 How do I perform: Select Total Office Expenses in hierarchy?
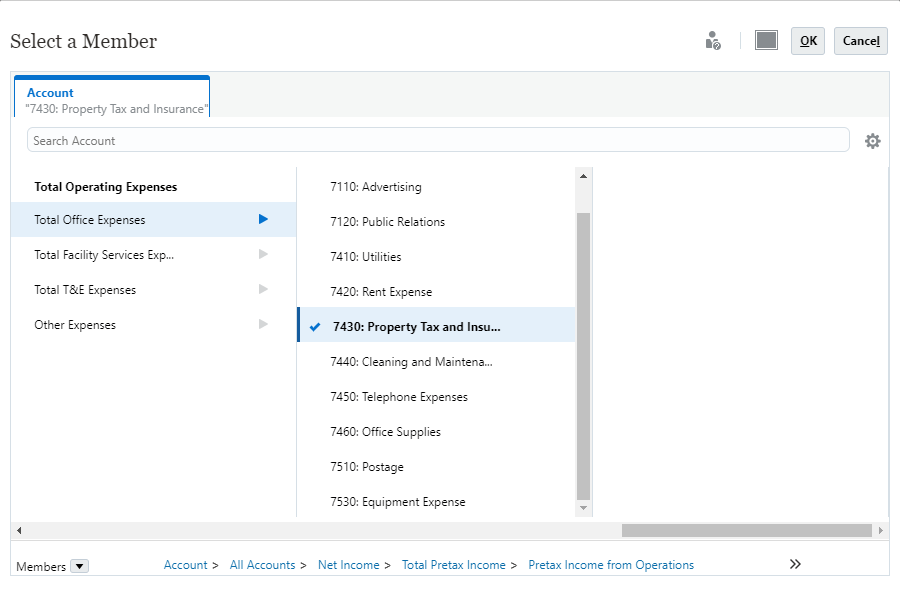click(90, 220)
